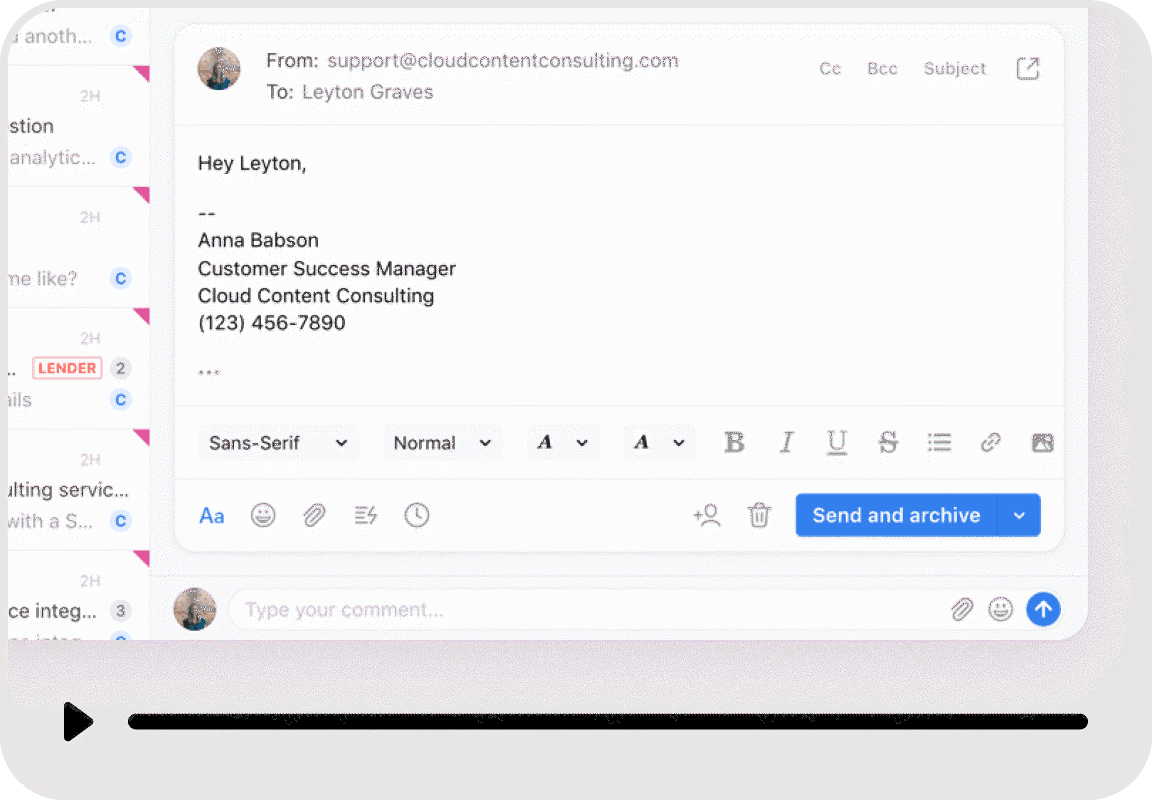Open the text color dropdown
The width and height of the screenshot is (1152, 800).
(562, 443)
